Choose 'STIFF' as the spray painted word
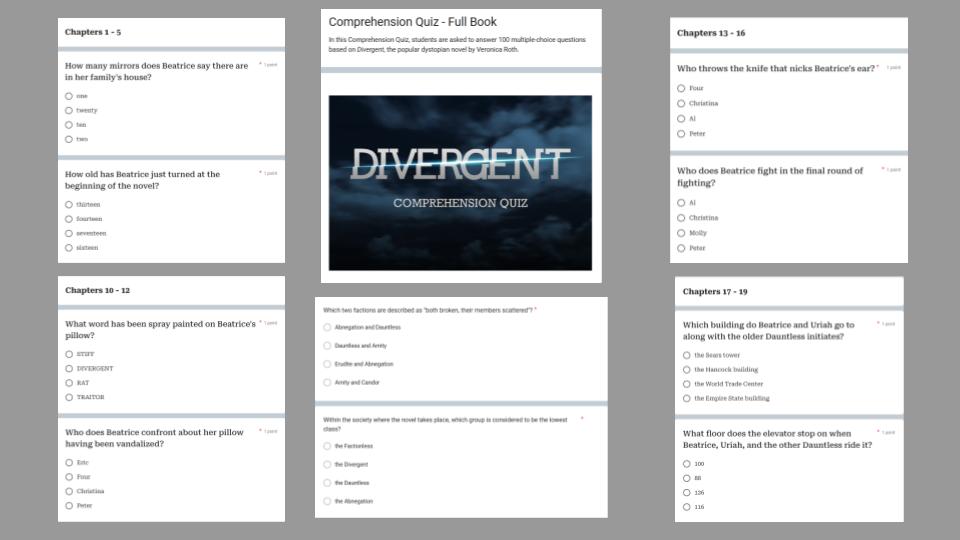 coord(69,354)
